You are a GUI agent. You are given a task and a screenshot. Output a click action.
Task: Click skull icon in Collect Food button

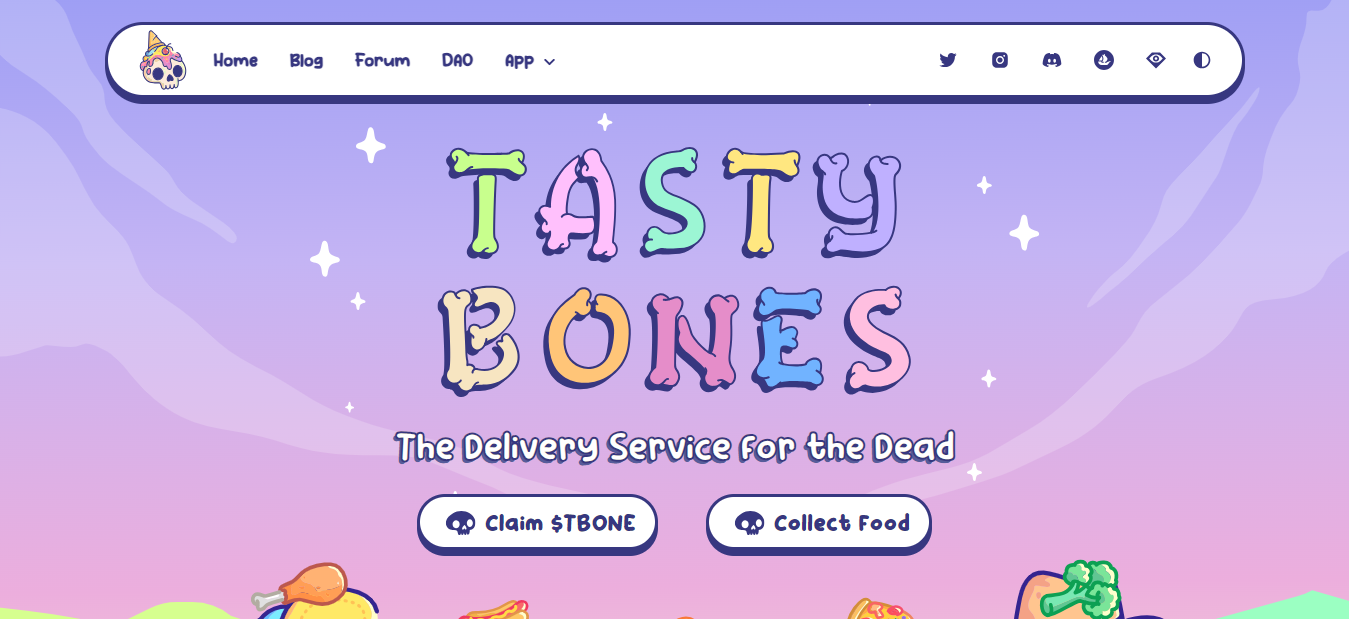pyautogui.click(x=750, y=523)
